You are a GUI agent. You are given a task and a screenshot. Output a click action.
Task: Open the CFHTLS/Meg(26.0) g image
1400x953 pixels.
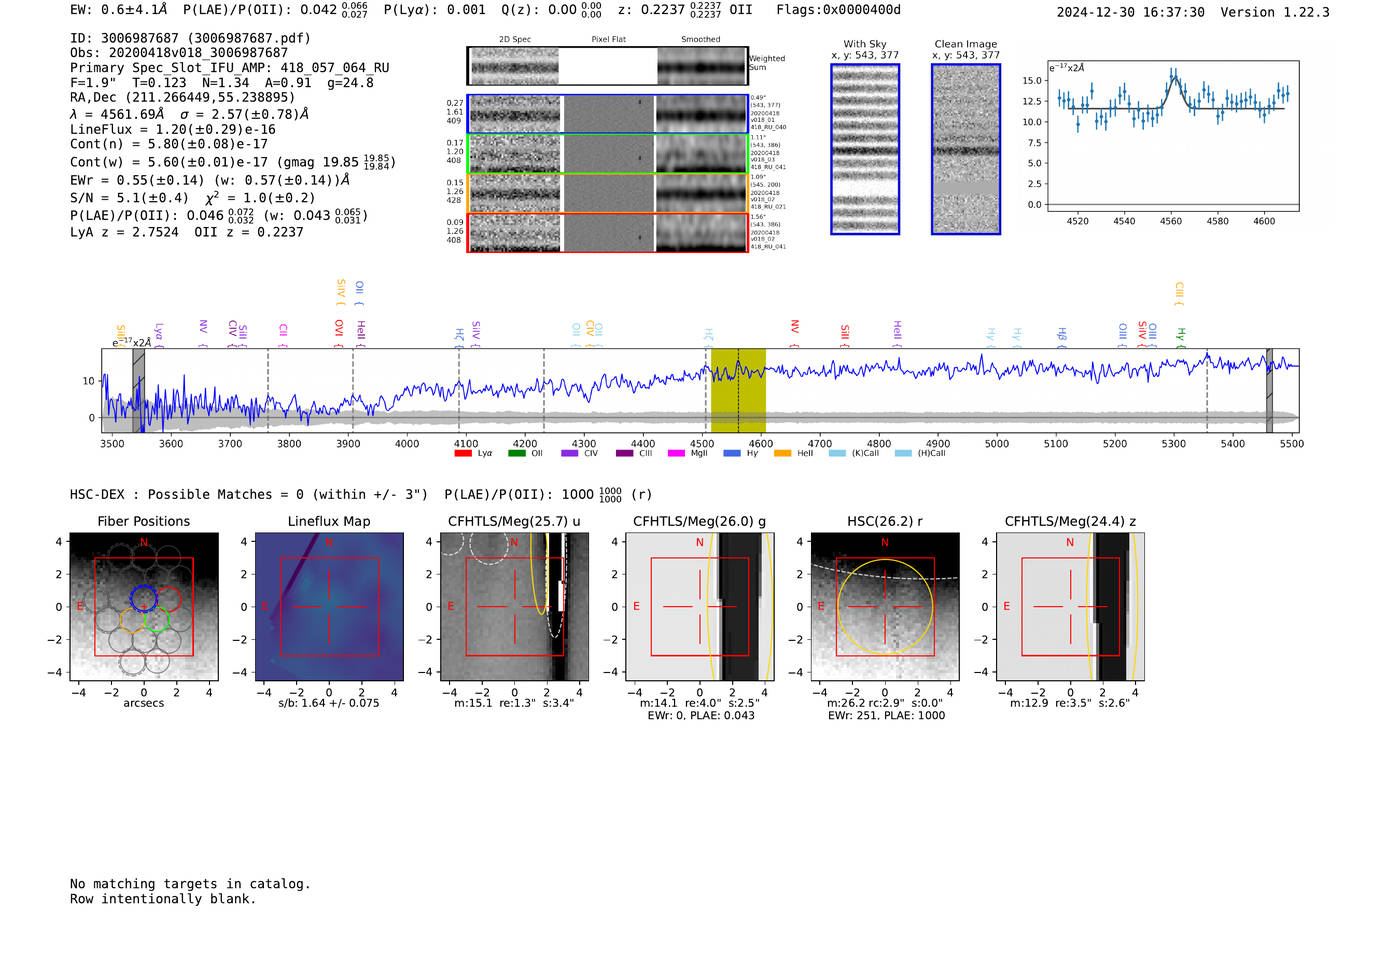click(x=699, y=606)
